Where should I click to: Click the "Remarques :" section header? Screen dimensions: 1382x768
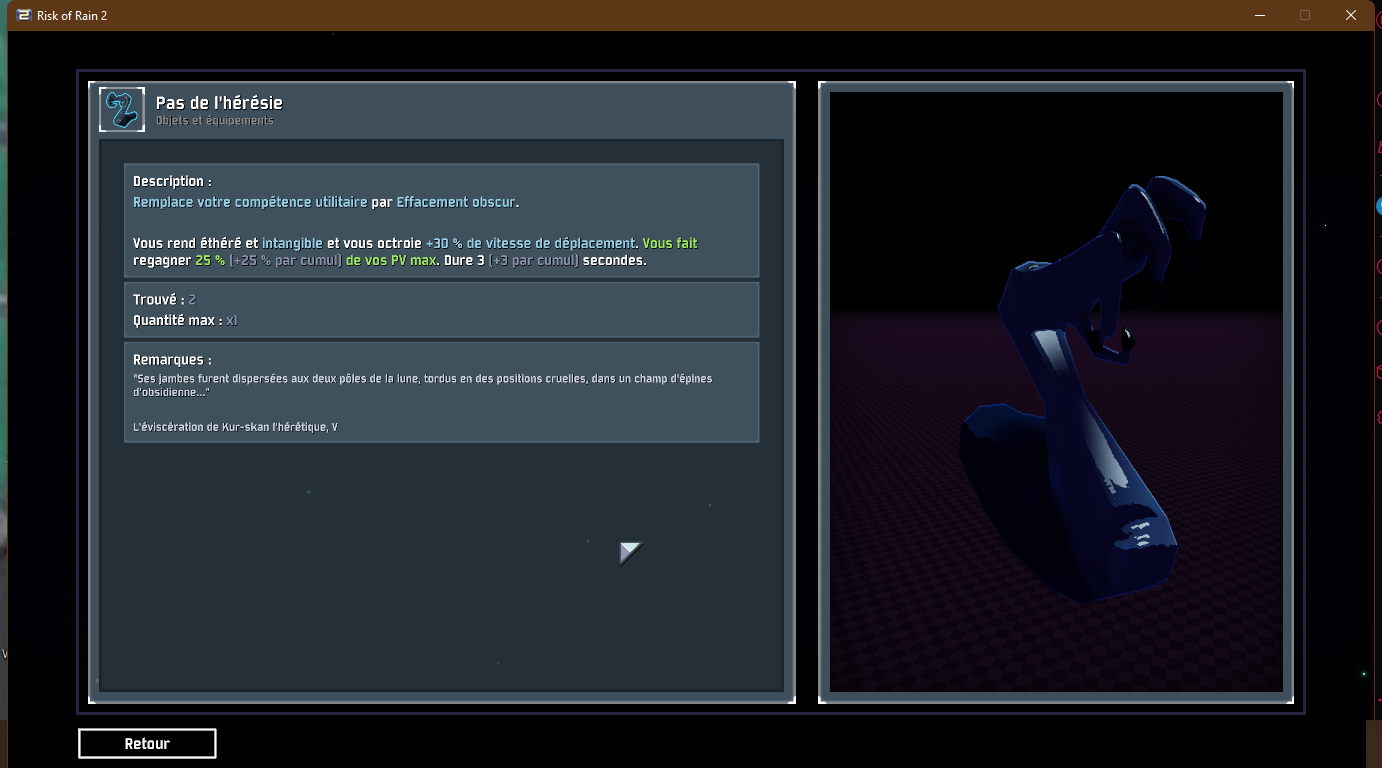[x=172, y=360]
